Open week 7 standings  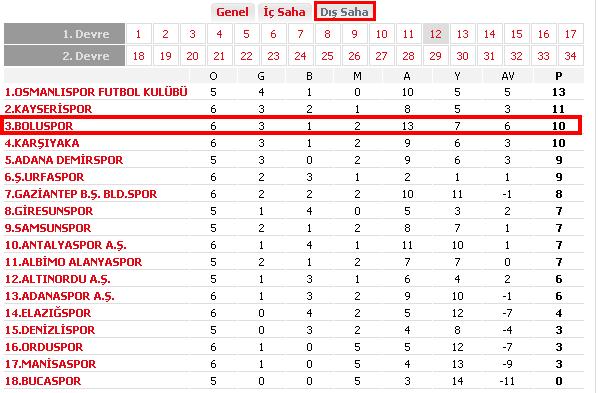click(x=300, y=34)
